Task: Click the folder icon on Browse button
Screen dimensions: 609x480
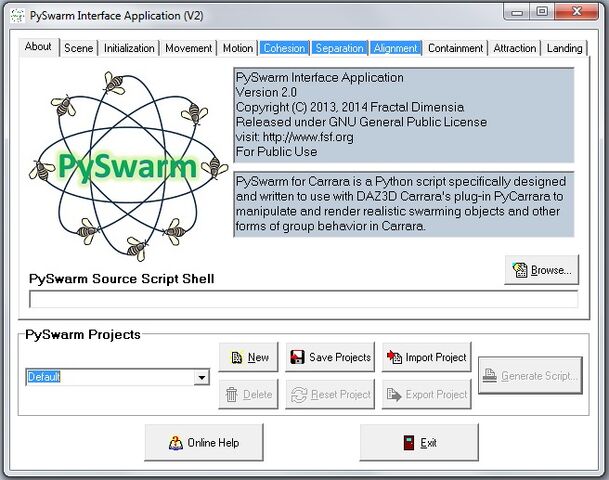Action: (x=520, y=270)
